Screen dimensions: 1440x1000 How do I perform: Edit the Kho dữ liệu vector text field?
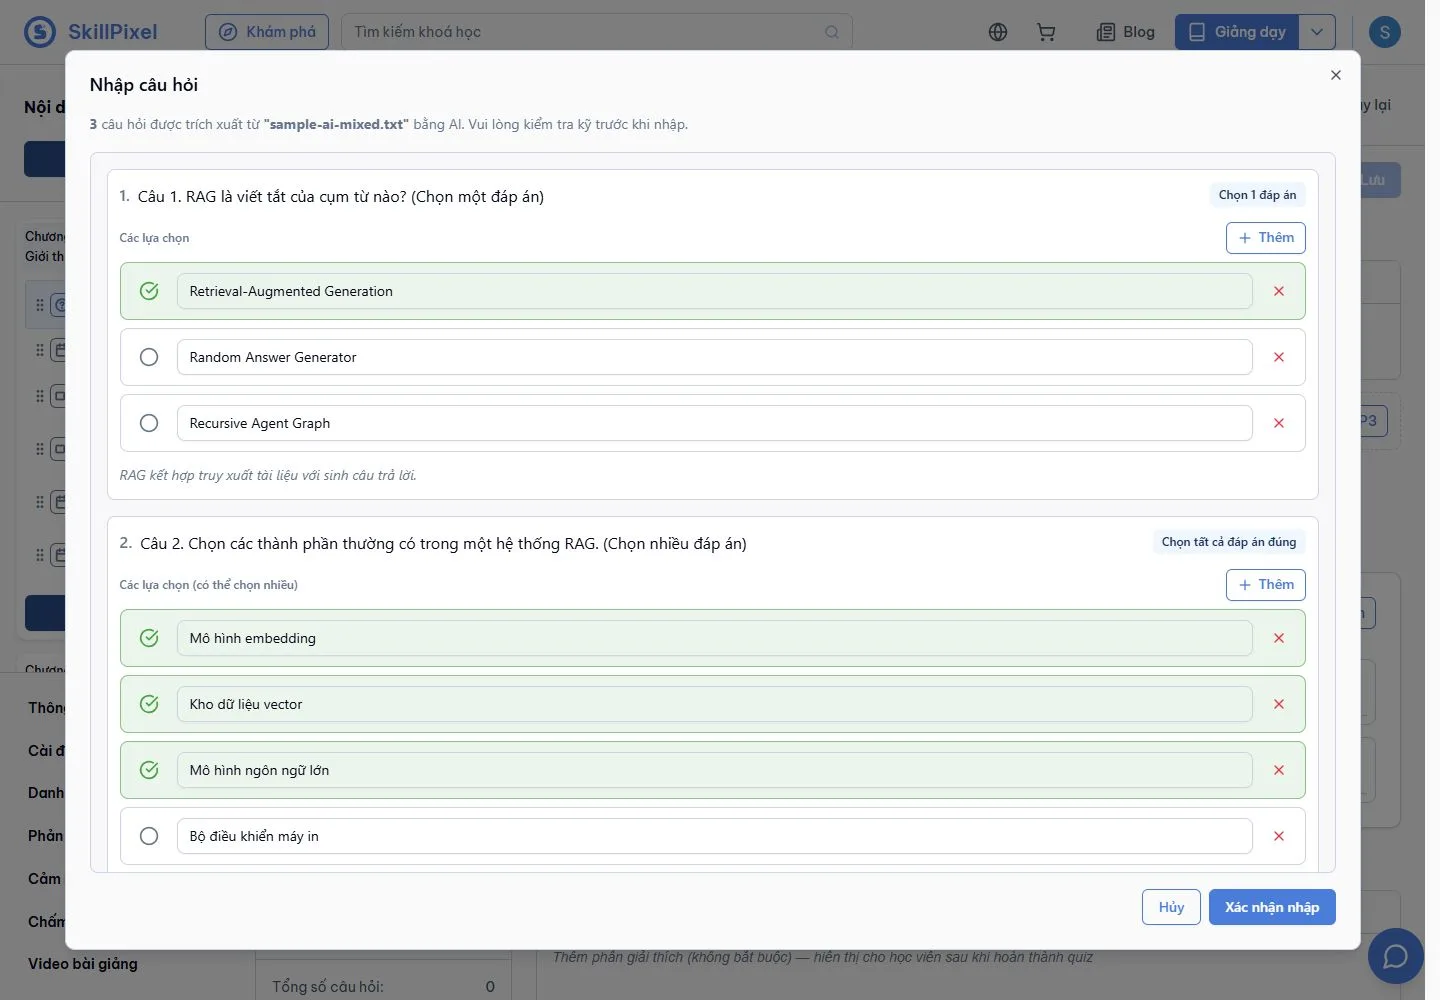coord(714,704)
